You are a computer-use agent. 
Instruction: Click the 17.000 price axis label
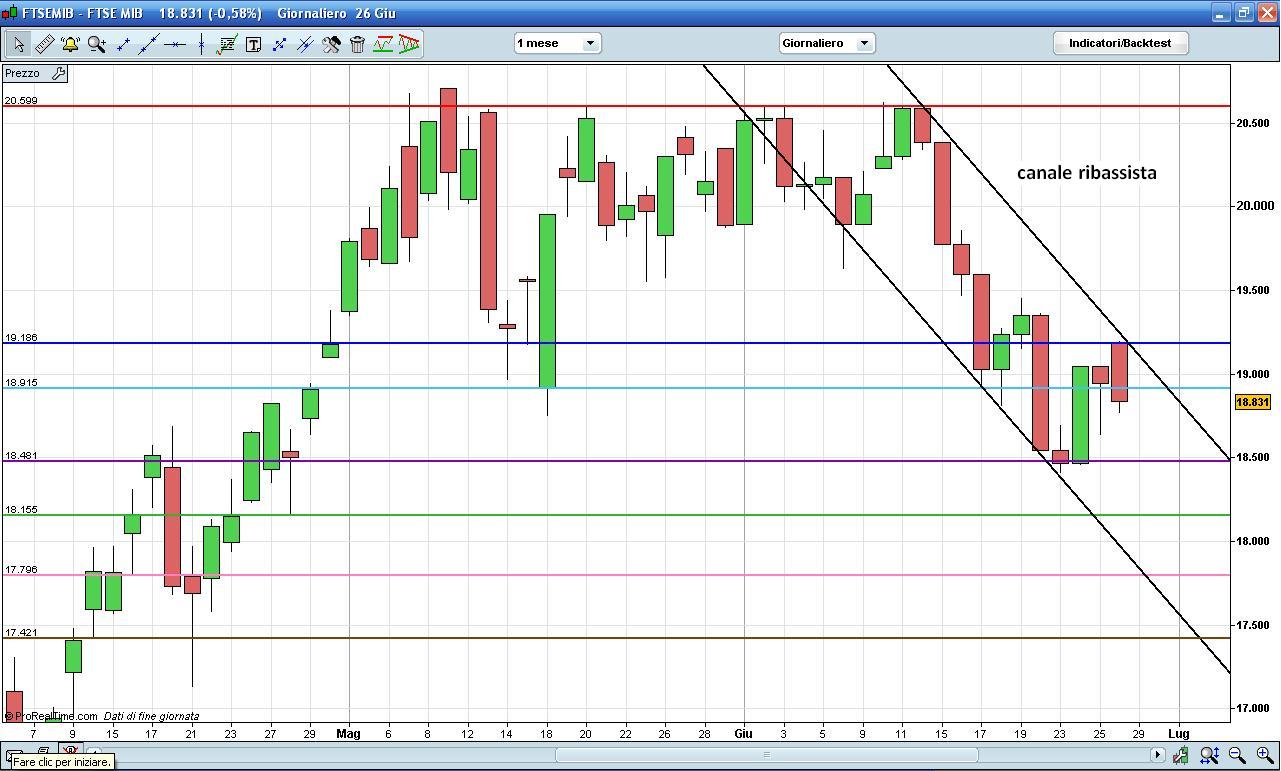1254,709
